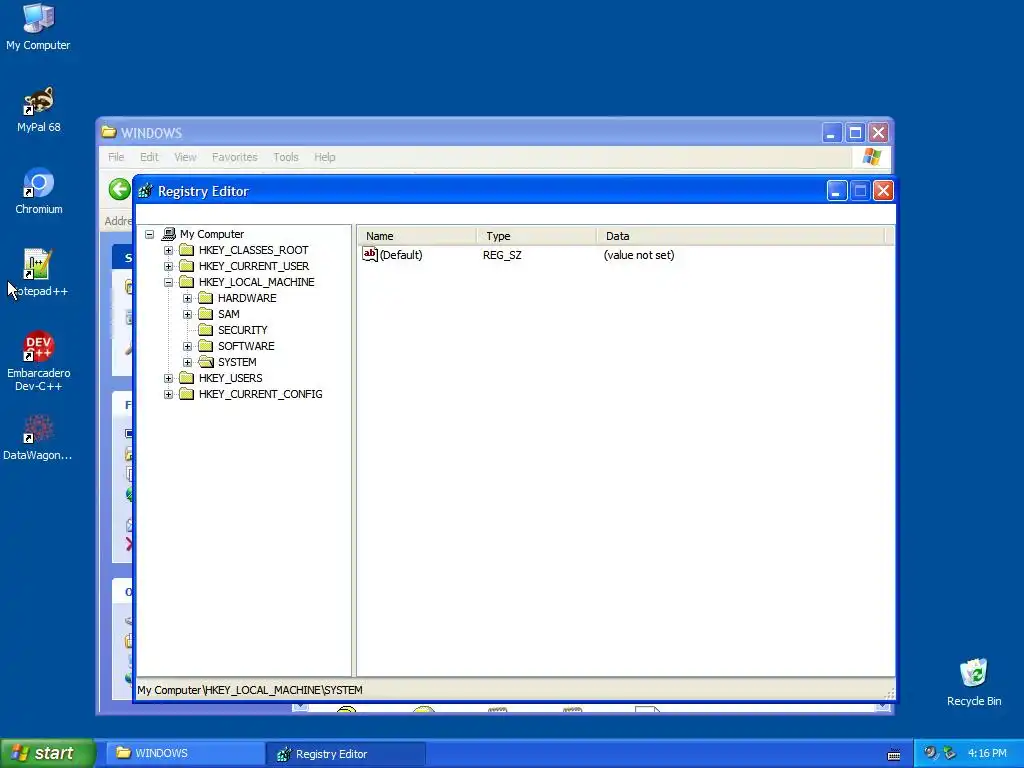Open Favorites menu in WINDOWS explorer
The width and height of the screenshot is (1024, 768).
(x=234, y=157)
